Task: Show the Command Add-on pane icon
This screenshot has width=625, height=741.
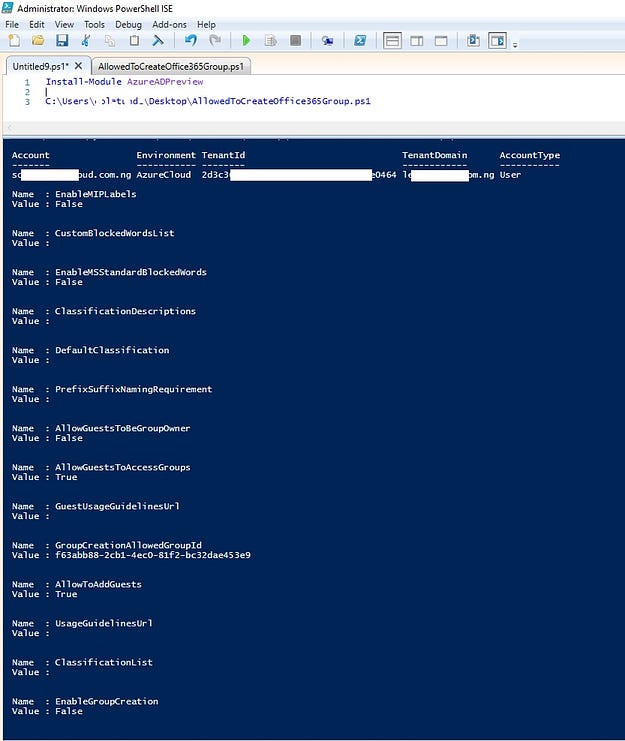Action: coord(497,41)
